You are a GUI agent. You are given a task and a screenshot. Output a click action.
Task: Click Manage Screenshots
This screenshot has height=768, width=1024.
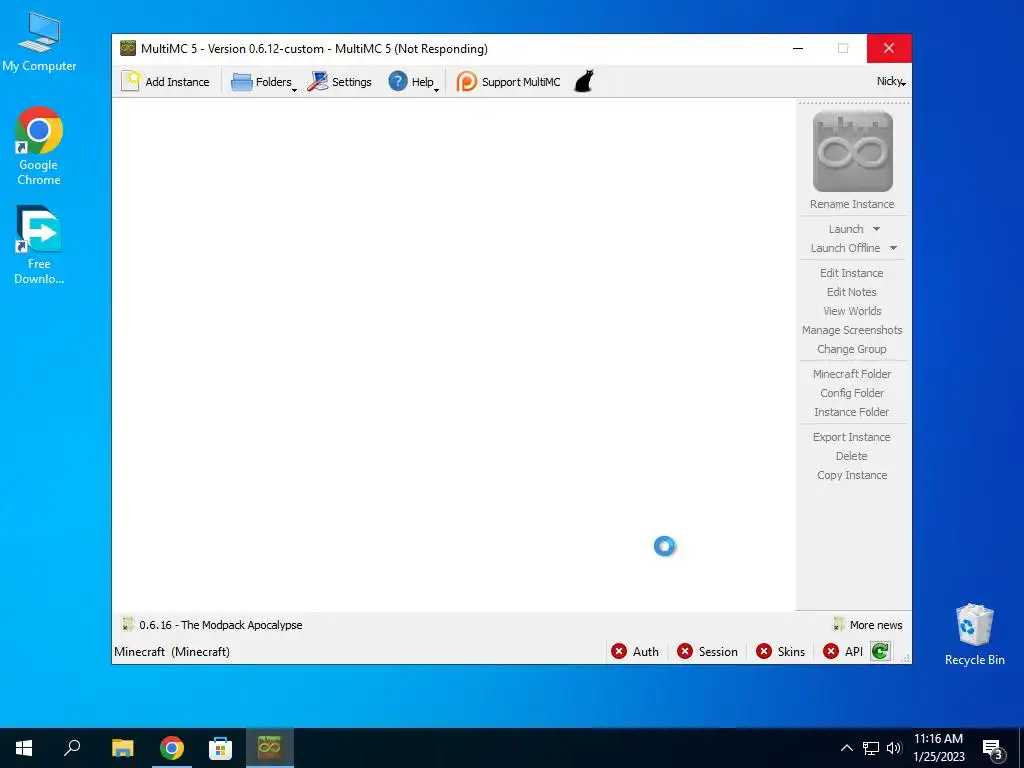coord(852,330)
